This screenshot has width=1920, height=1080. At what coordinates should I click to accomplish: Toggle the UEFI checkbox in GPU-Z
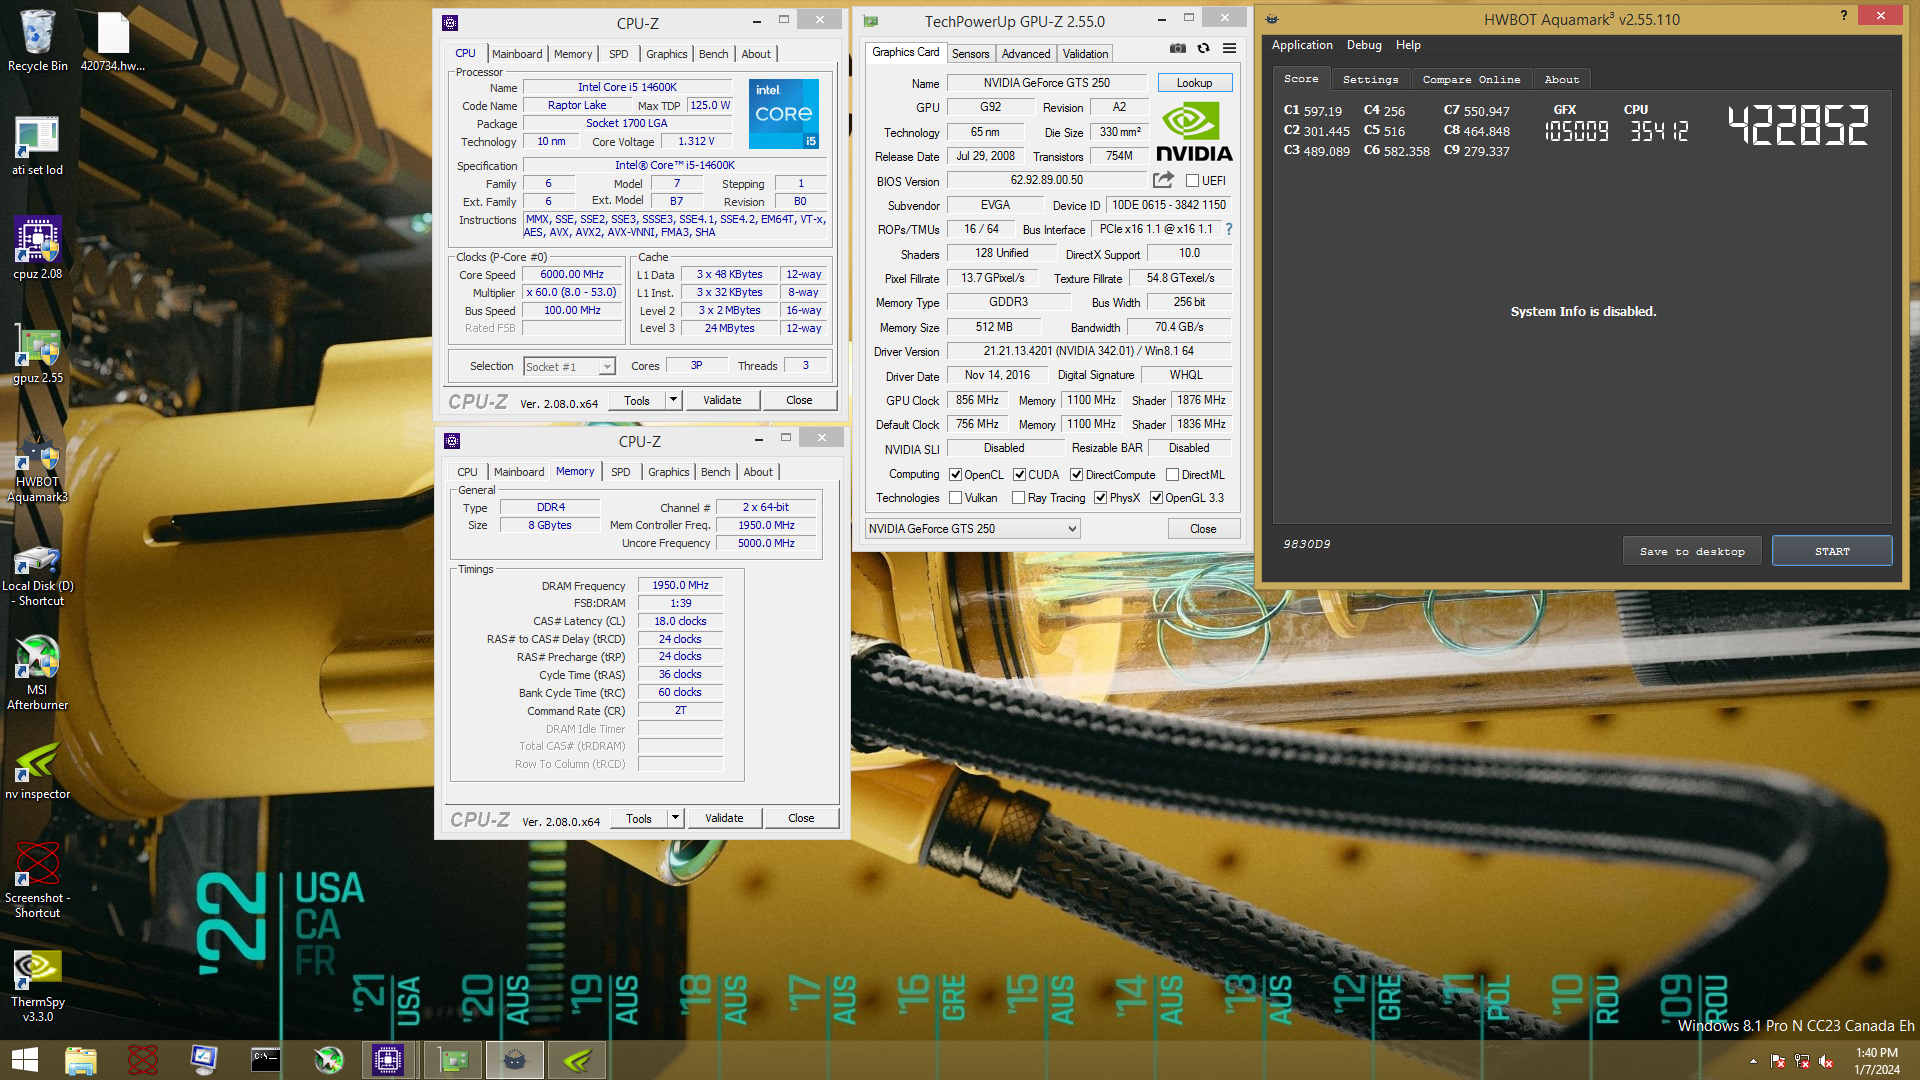click(1192, 181)
